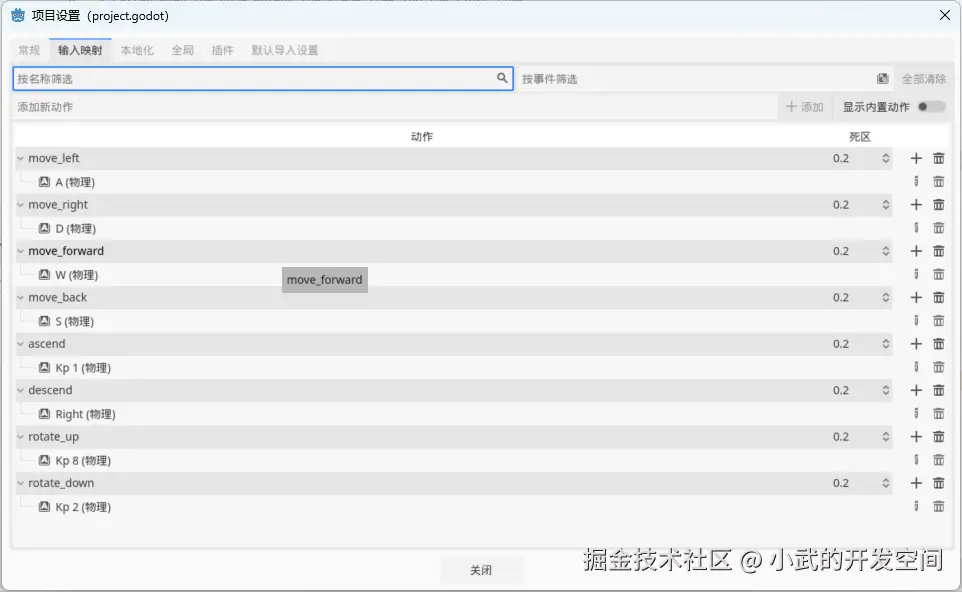Collapse the move_forward action entry
This screenshot has width=962, height=592.
19,250
